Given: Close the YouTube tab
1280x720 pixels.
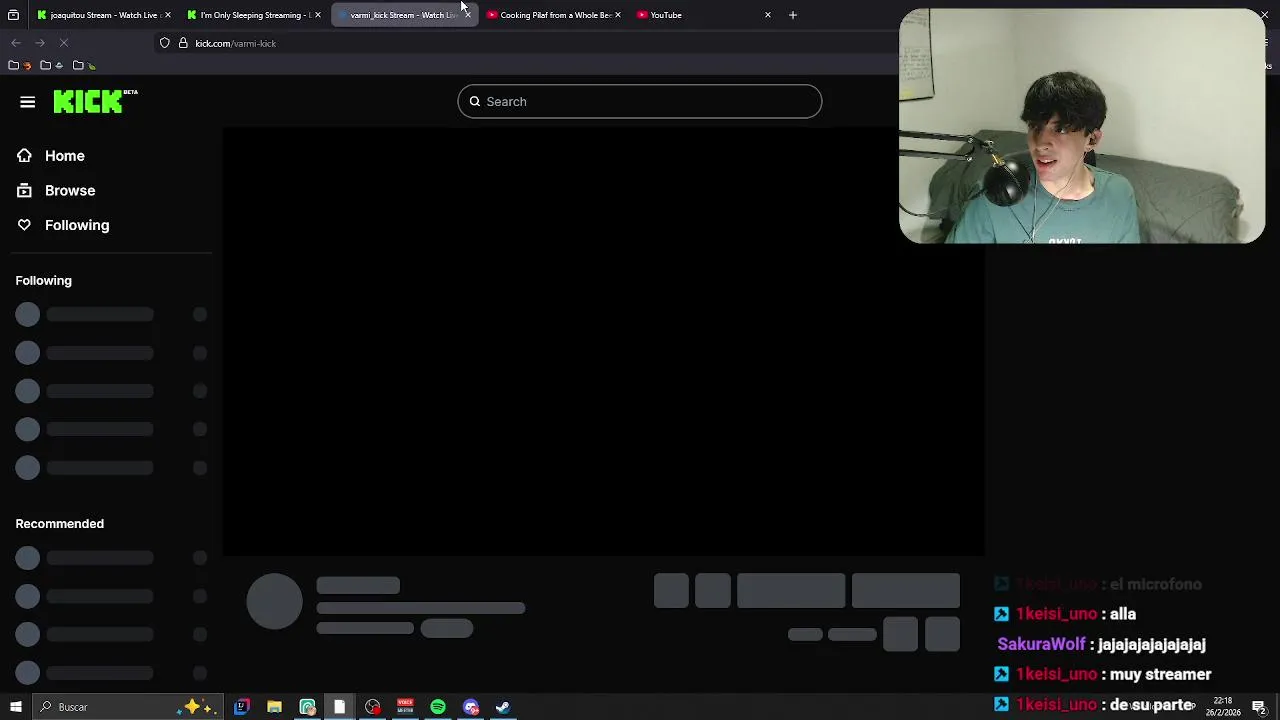Looking at the screenshot, I should 768,15.
